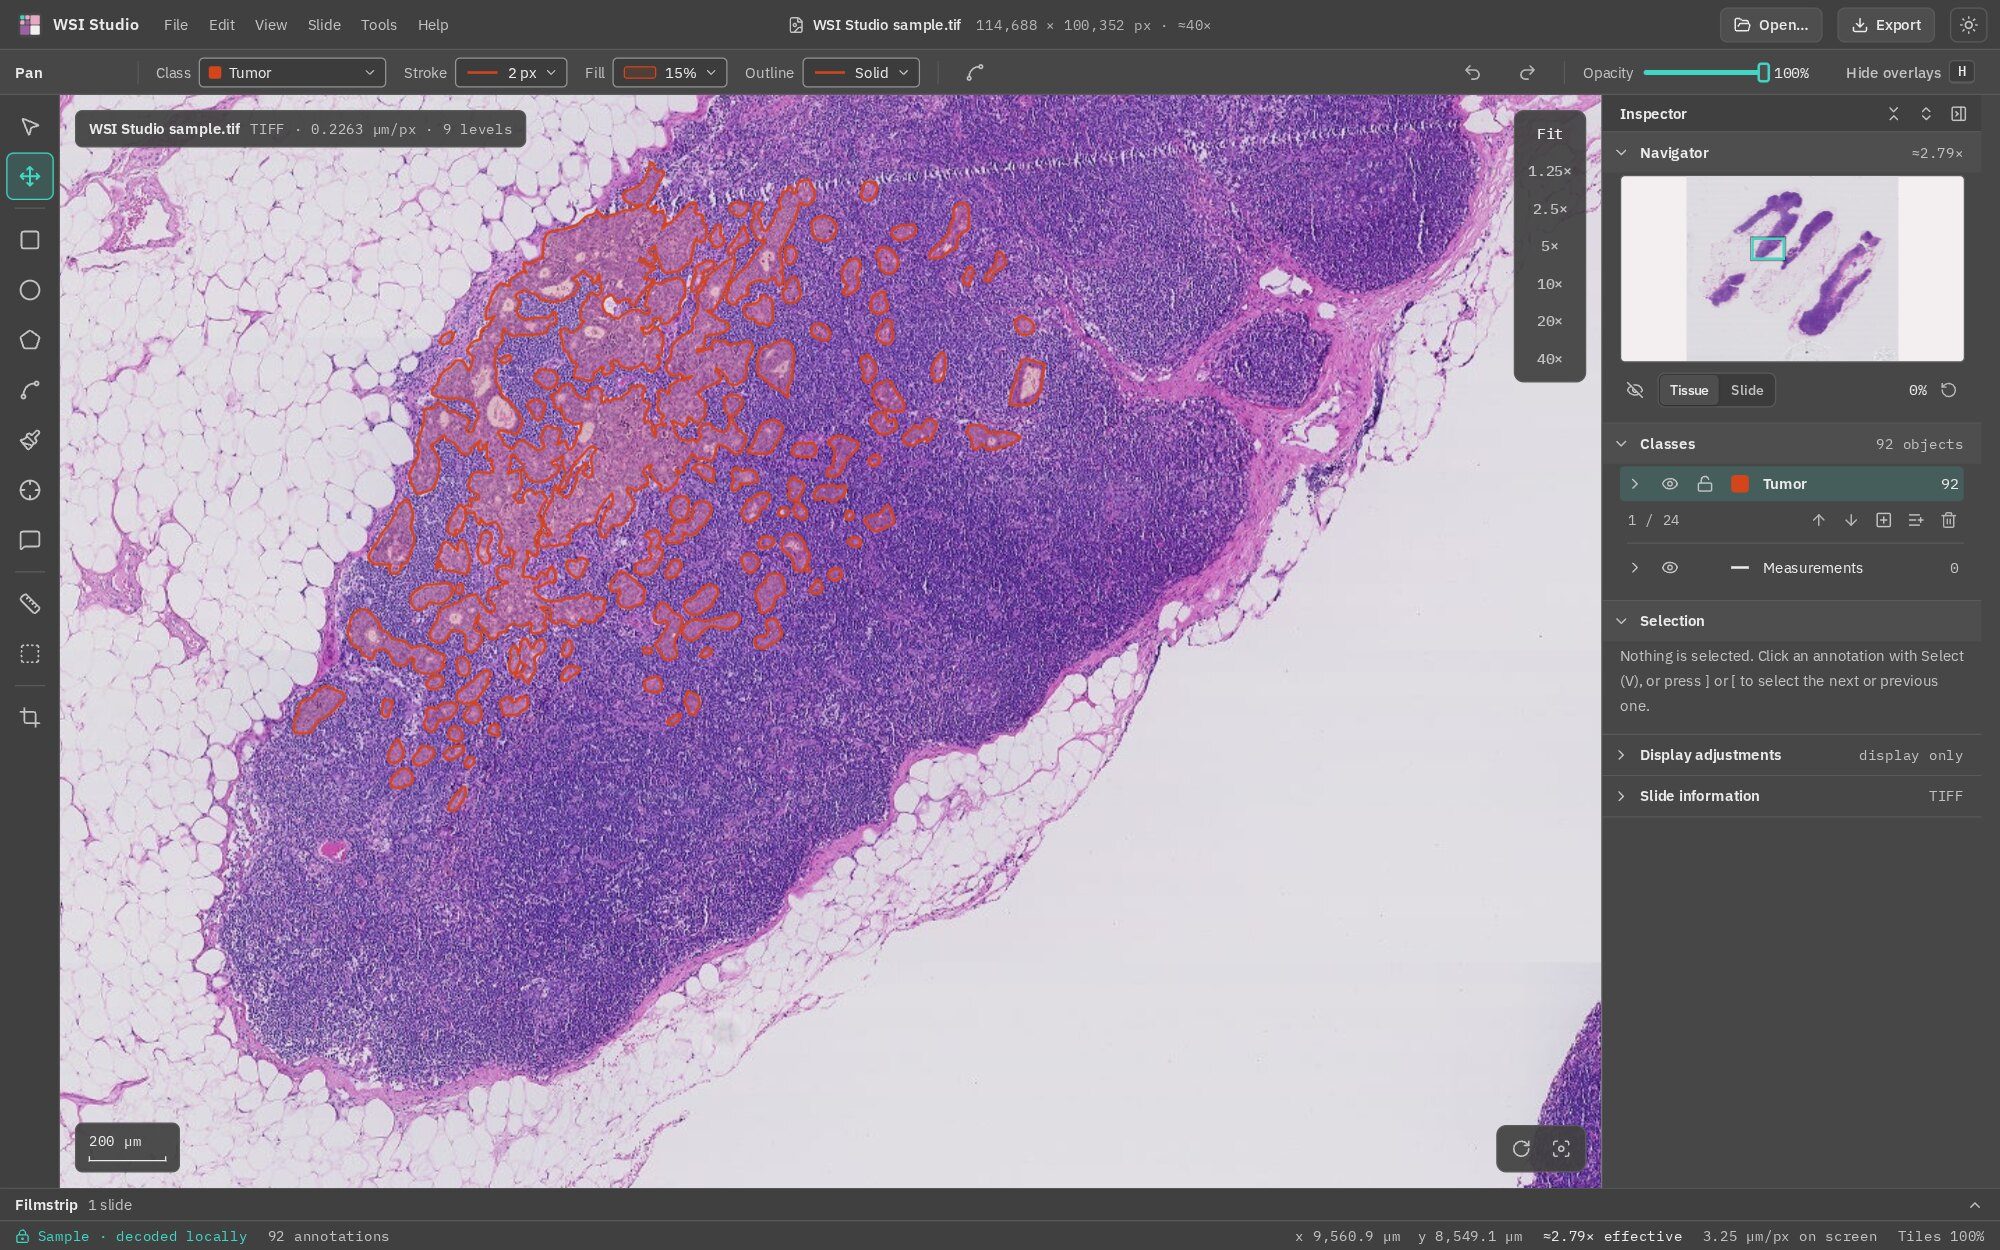Image resolution: width=2000 pixels, height=1250 pixels.
Task: Click the Fit zoom button
Action: [1549, 134]
